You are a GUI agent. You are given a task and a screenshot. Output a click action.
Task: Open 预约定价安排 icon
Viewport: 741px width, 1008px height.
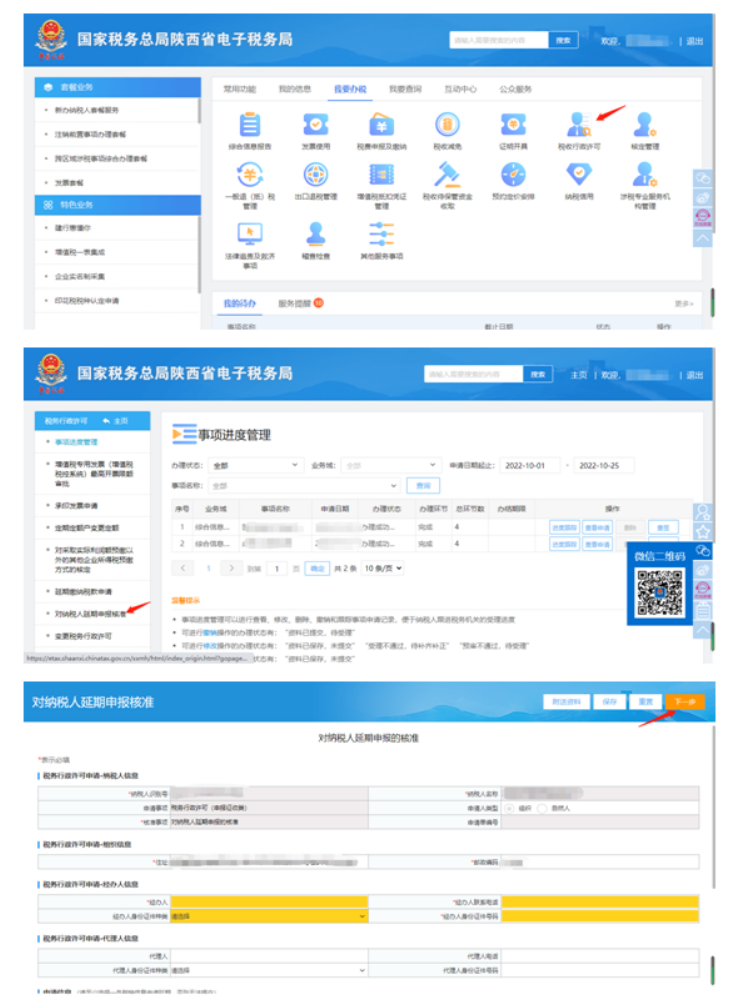pyautogui.click(x=513, y=174)
